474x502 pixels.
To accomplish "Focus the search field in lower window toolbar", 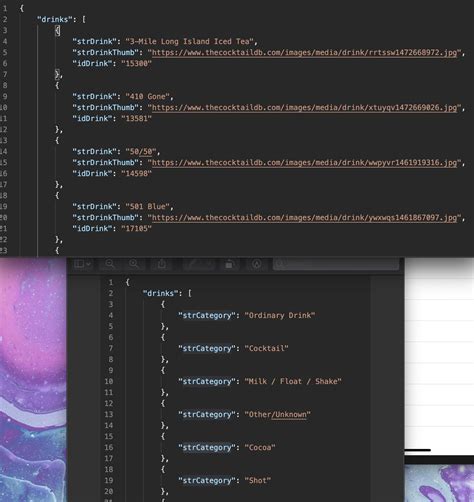I will point(336,264).
